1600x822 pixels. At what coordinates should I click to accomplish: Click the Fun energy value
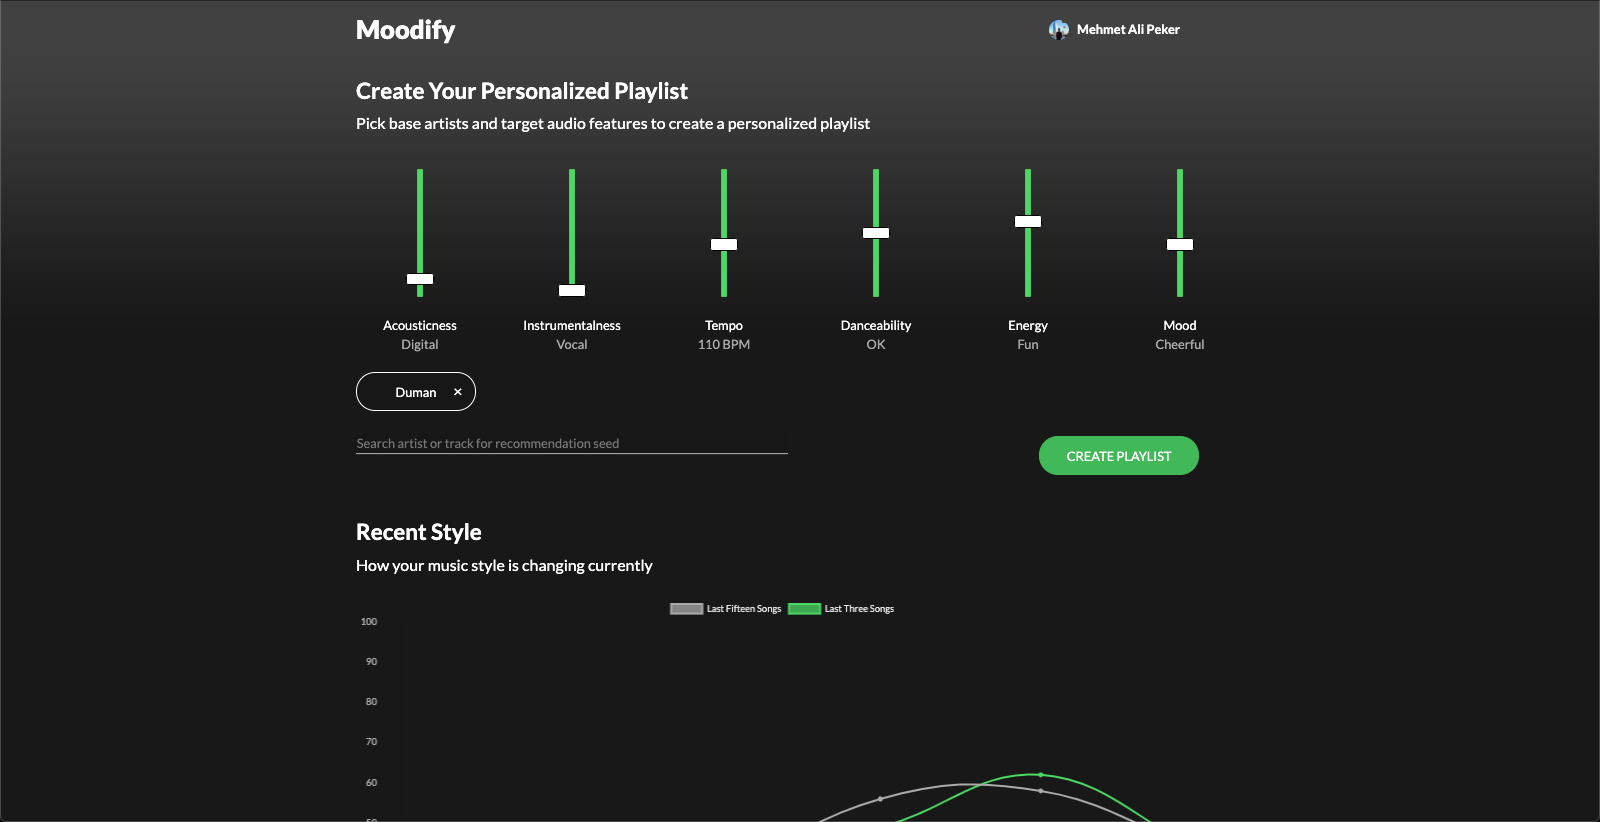1028,345
